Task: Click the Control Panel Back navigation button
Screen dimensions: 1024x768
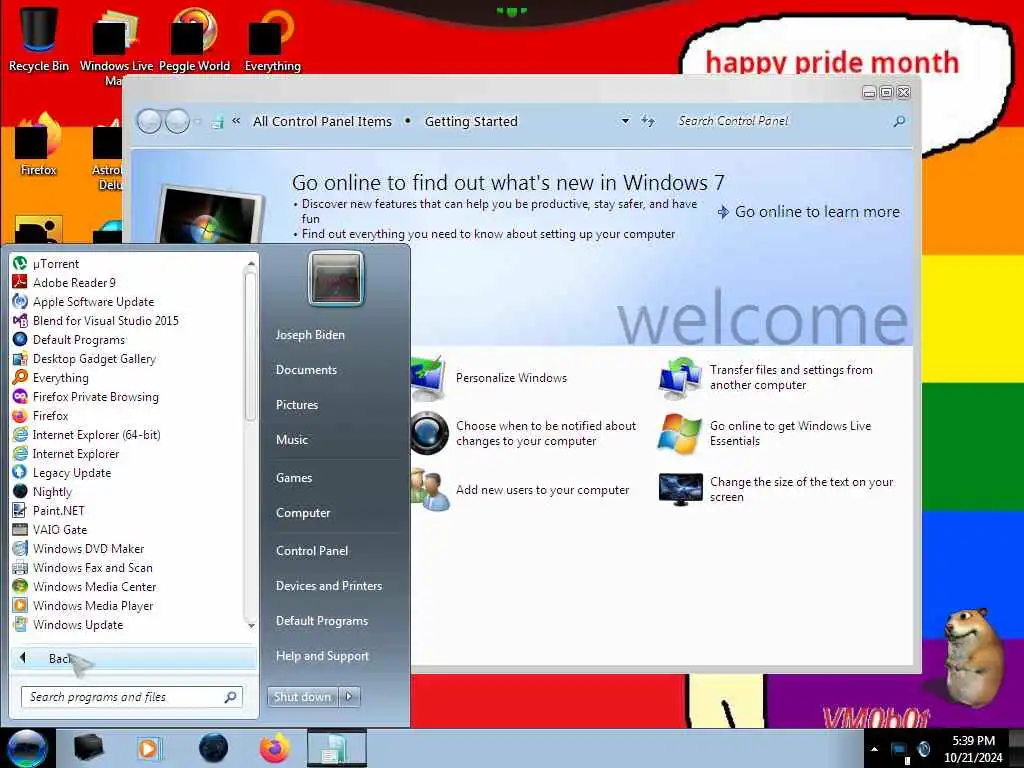Action: 150,121
